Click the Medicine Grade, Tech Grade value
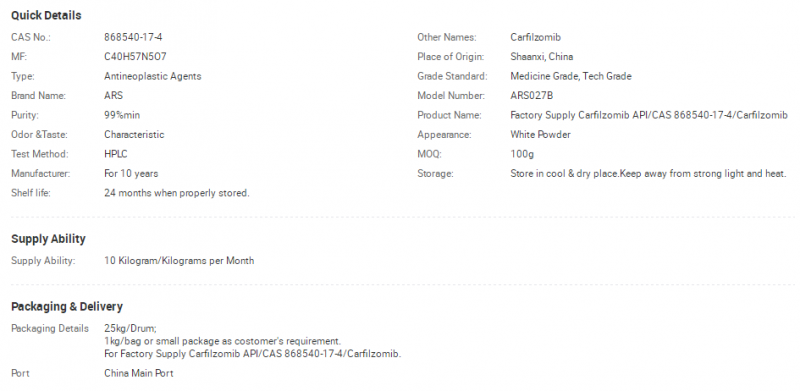This screenshot has width=800, height=391. point(571,76)
